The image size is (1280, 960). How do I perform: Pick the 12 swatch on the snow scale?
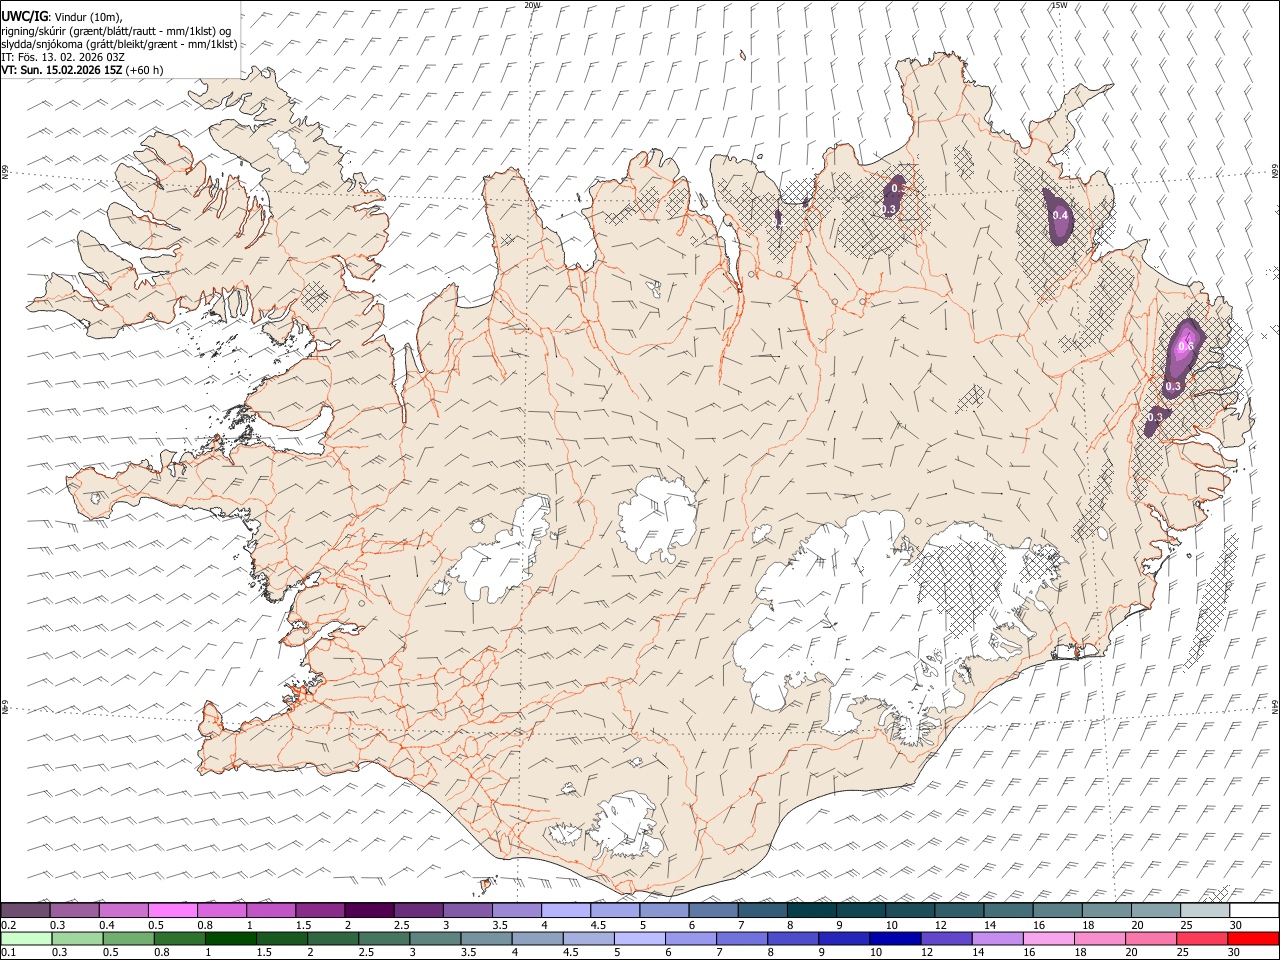tap(958, 910)
